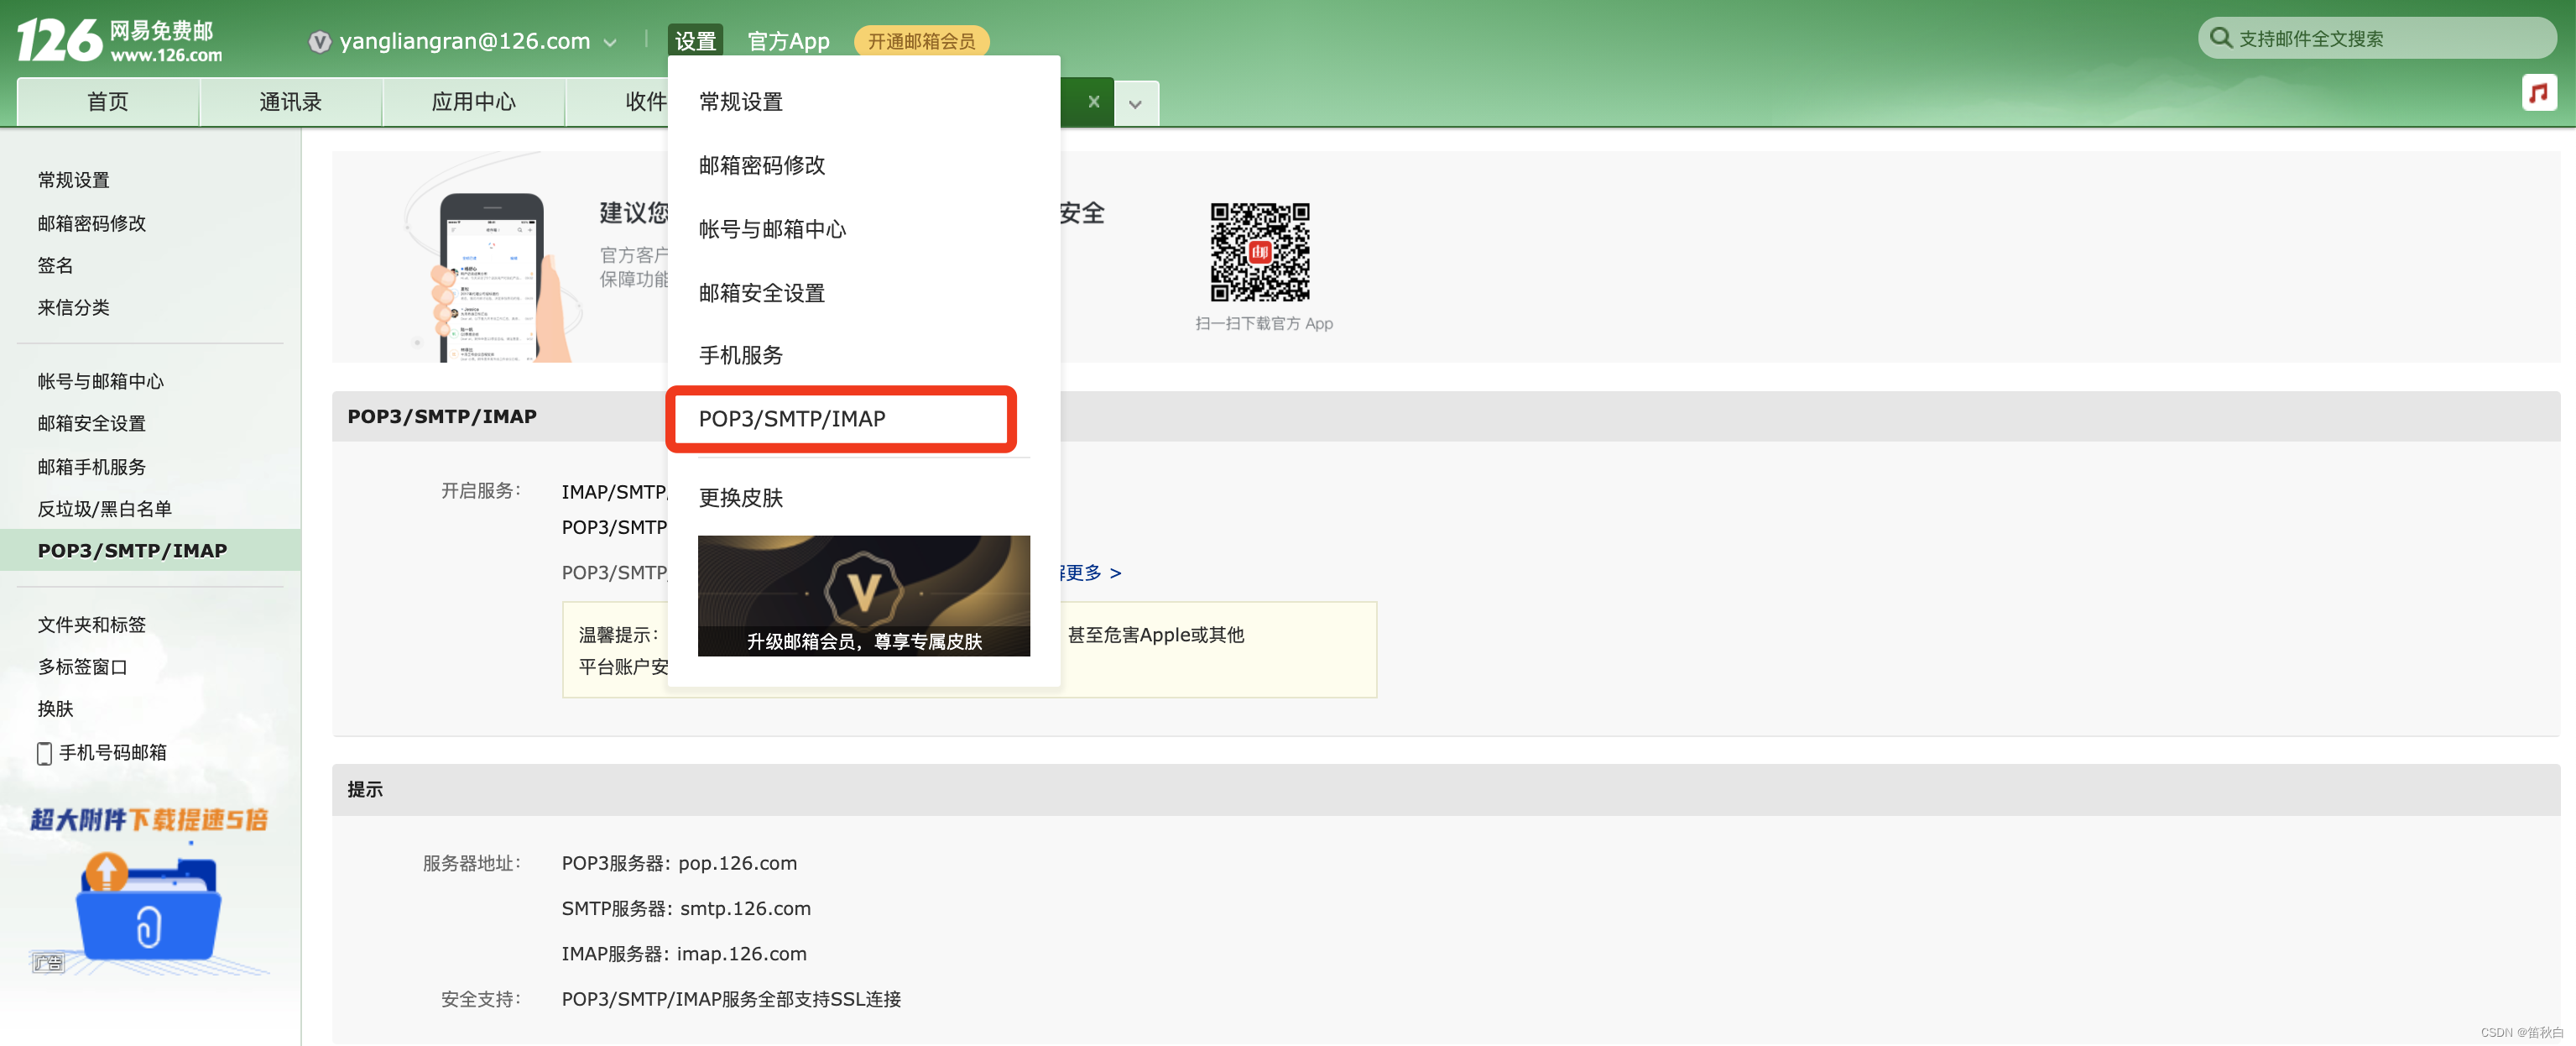Choose 邮箱安全设置 in the dropdown menu
Viewport: 2576px width, 1046px height.
pos(761,293)
